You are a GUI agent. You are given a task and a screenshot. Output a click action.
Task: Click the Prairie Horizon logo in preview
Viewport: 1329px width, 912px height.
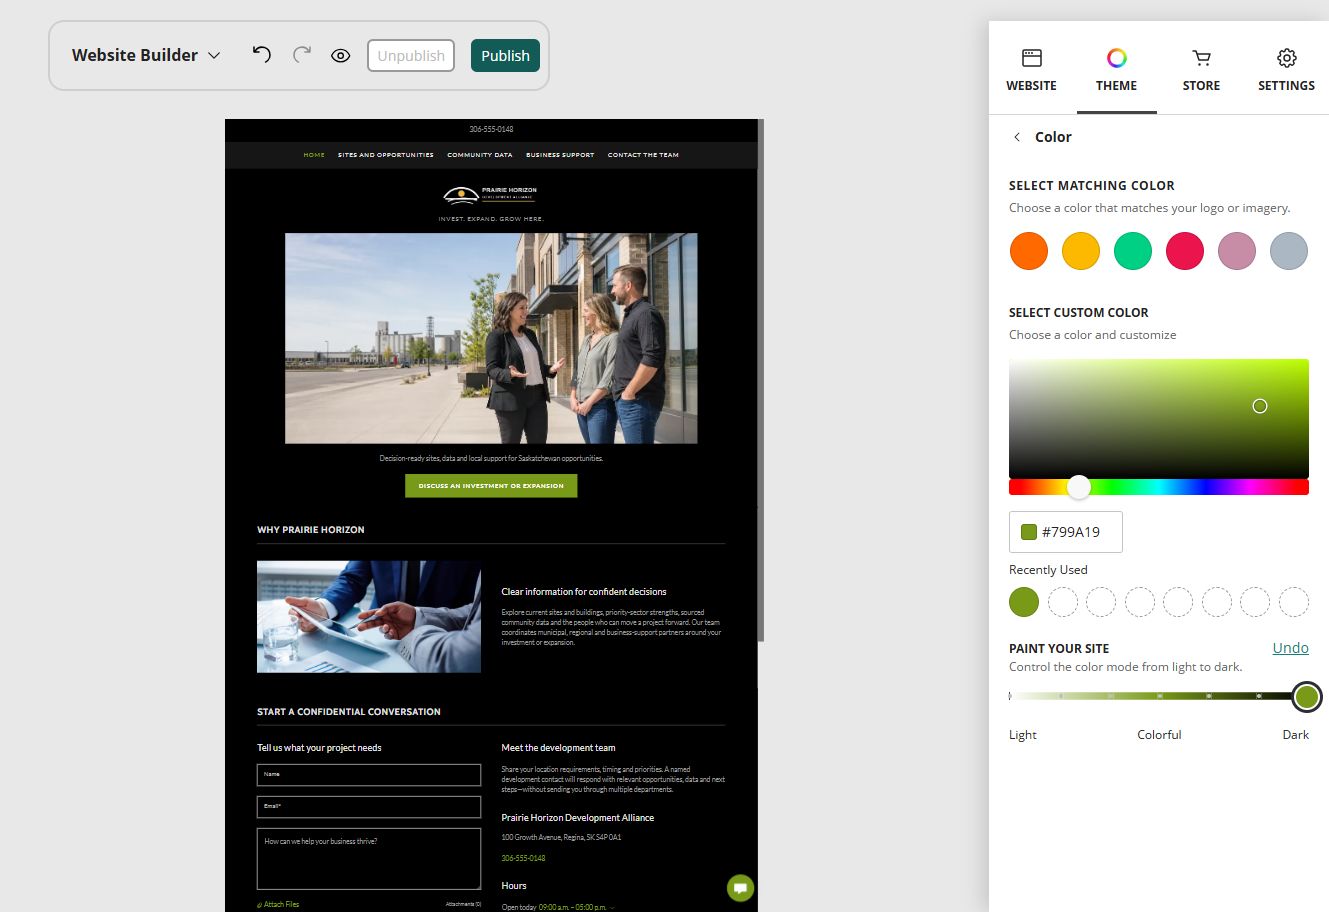click(x=491, y=194)
